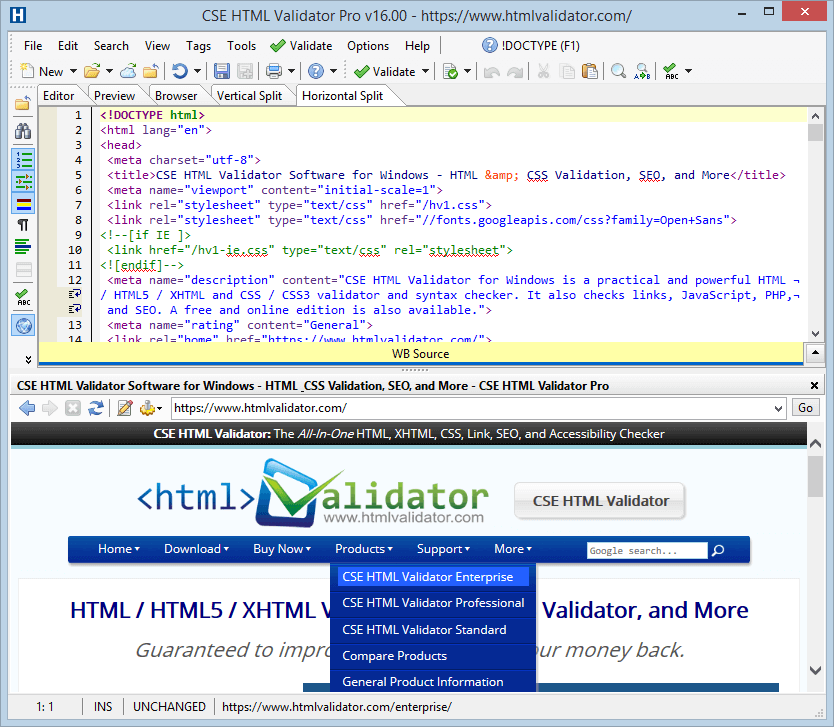Switch to the Vertical Split tab
Screen dimensions: 834x727
point(249,96)
